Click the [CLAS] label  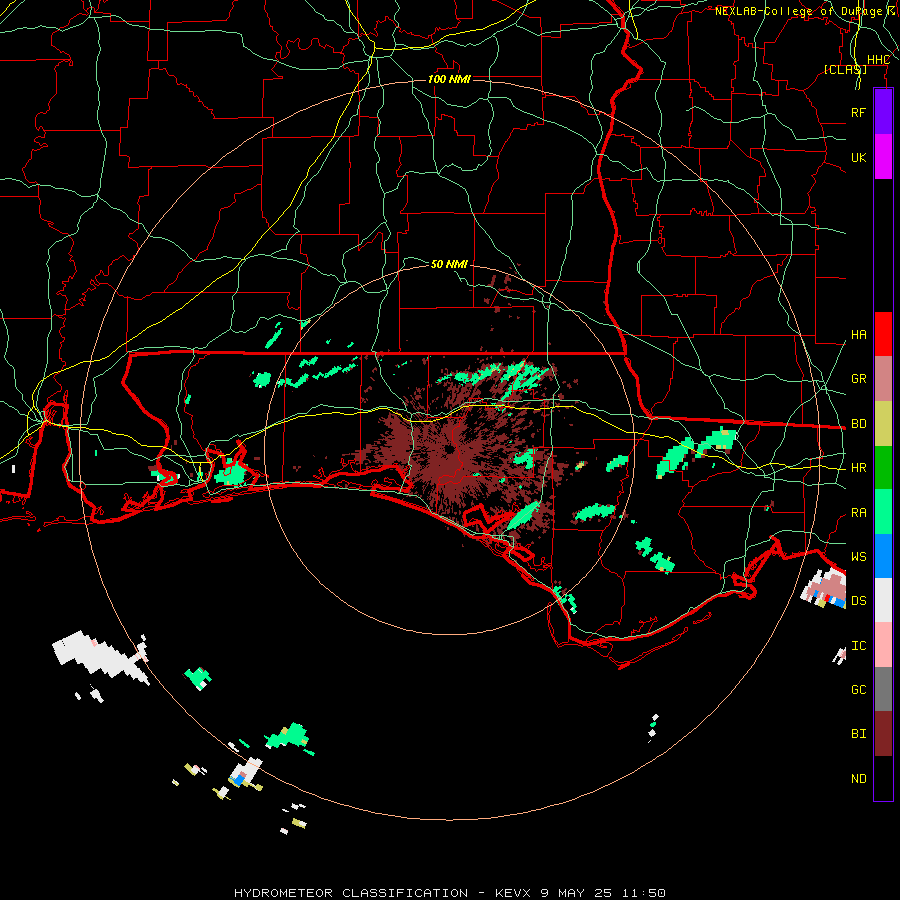845,69
